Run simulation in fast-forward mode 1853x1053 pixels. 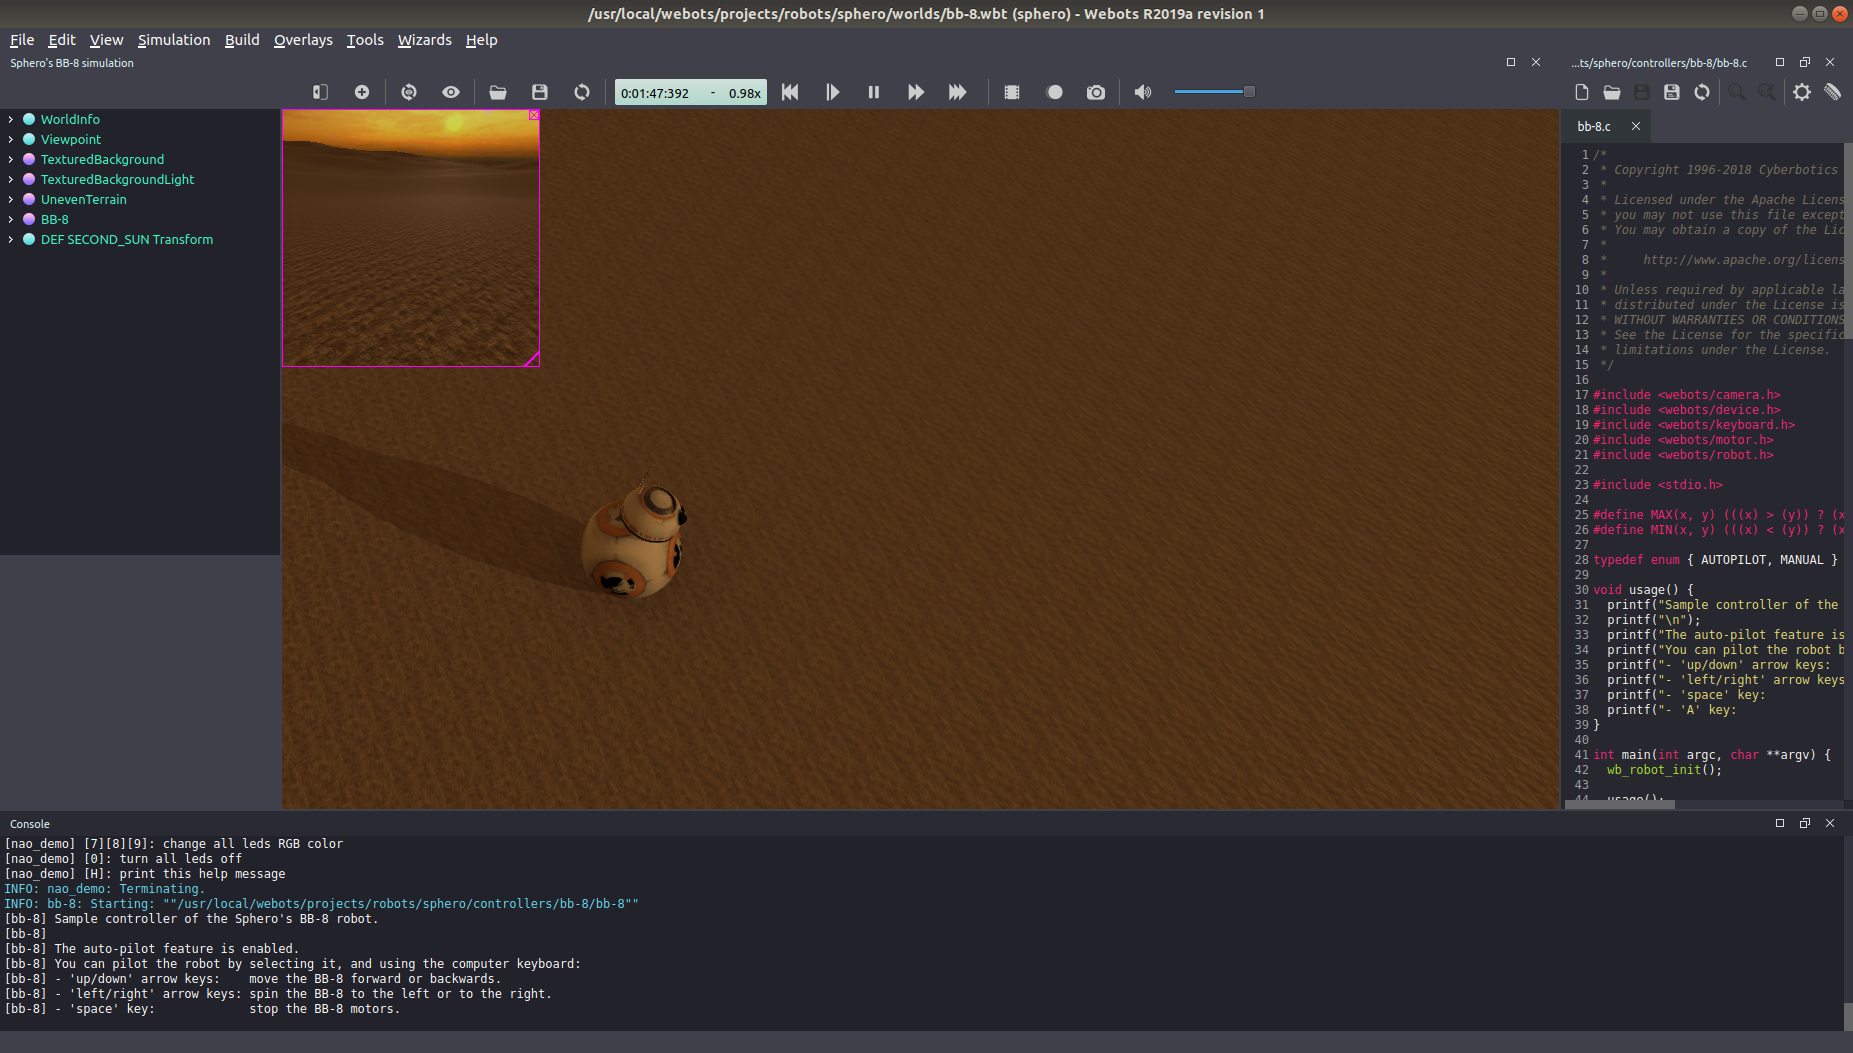[x=916, y=92]
